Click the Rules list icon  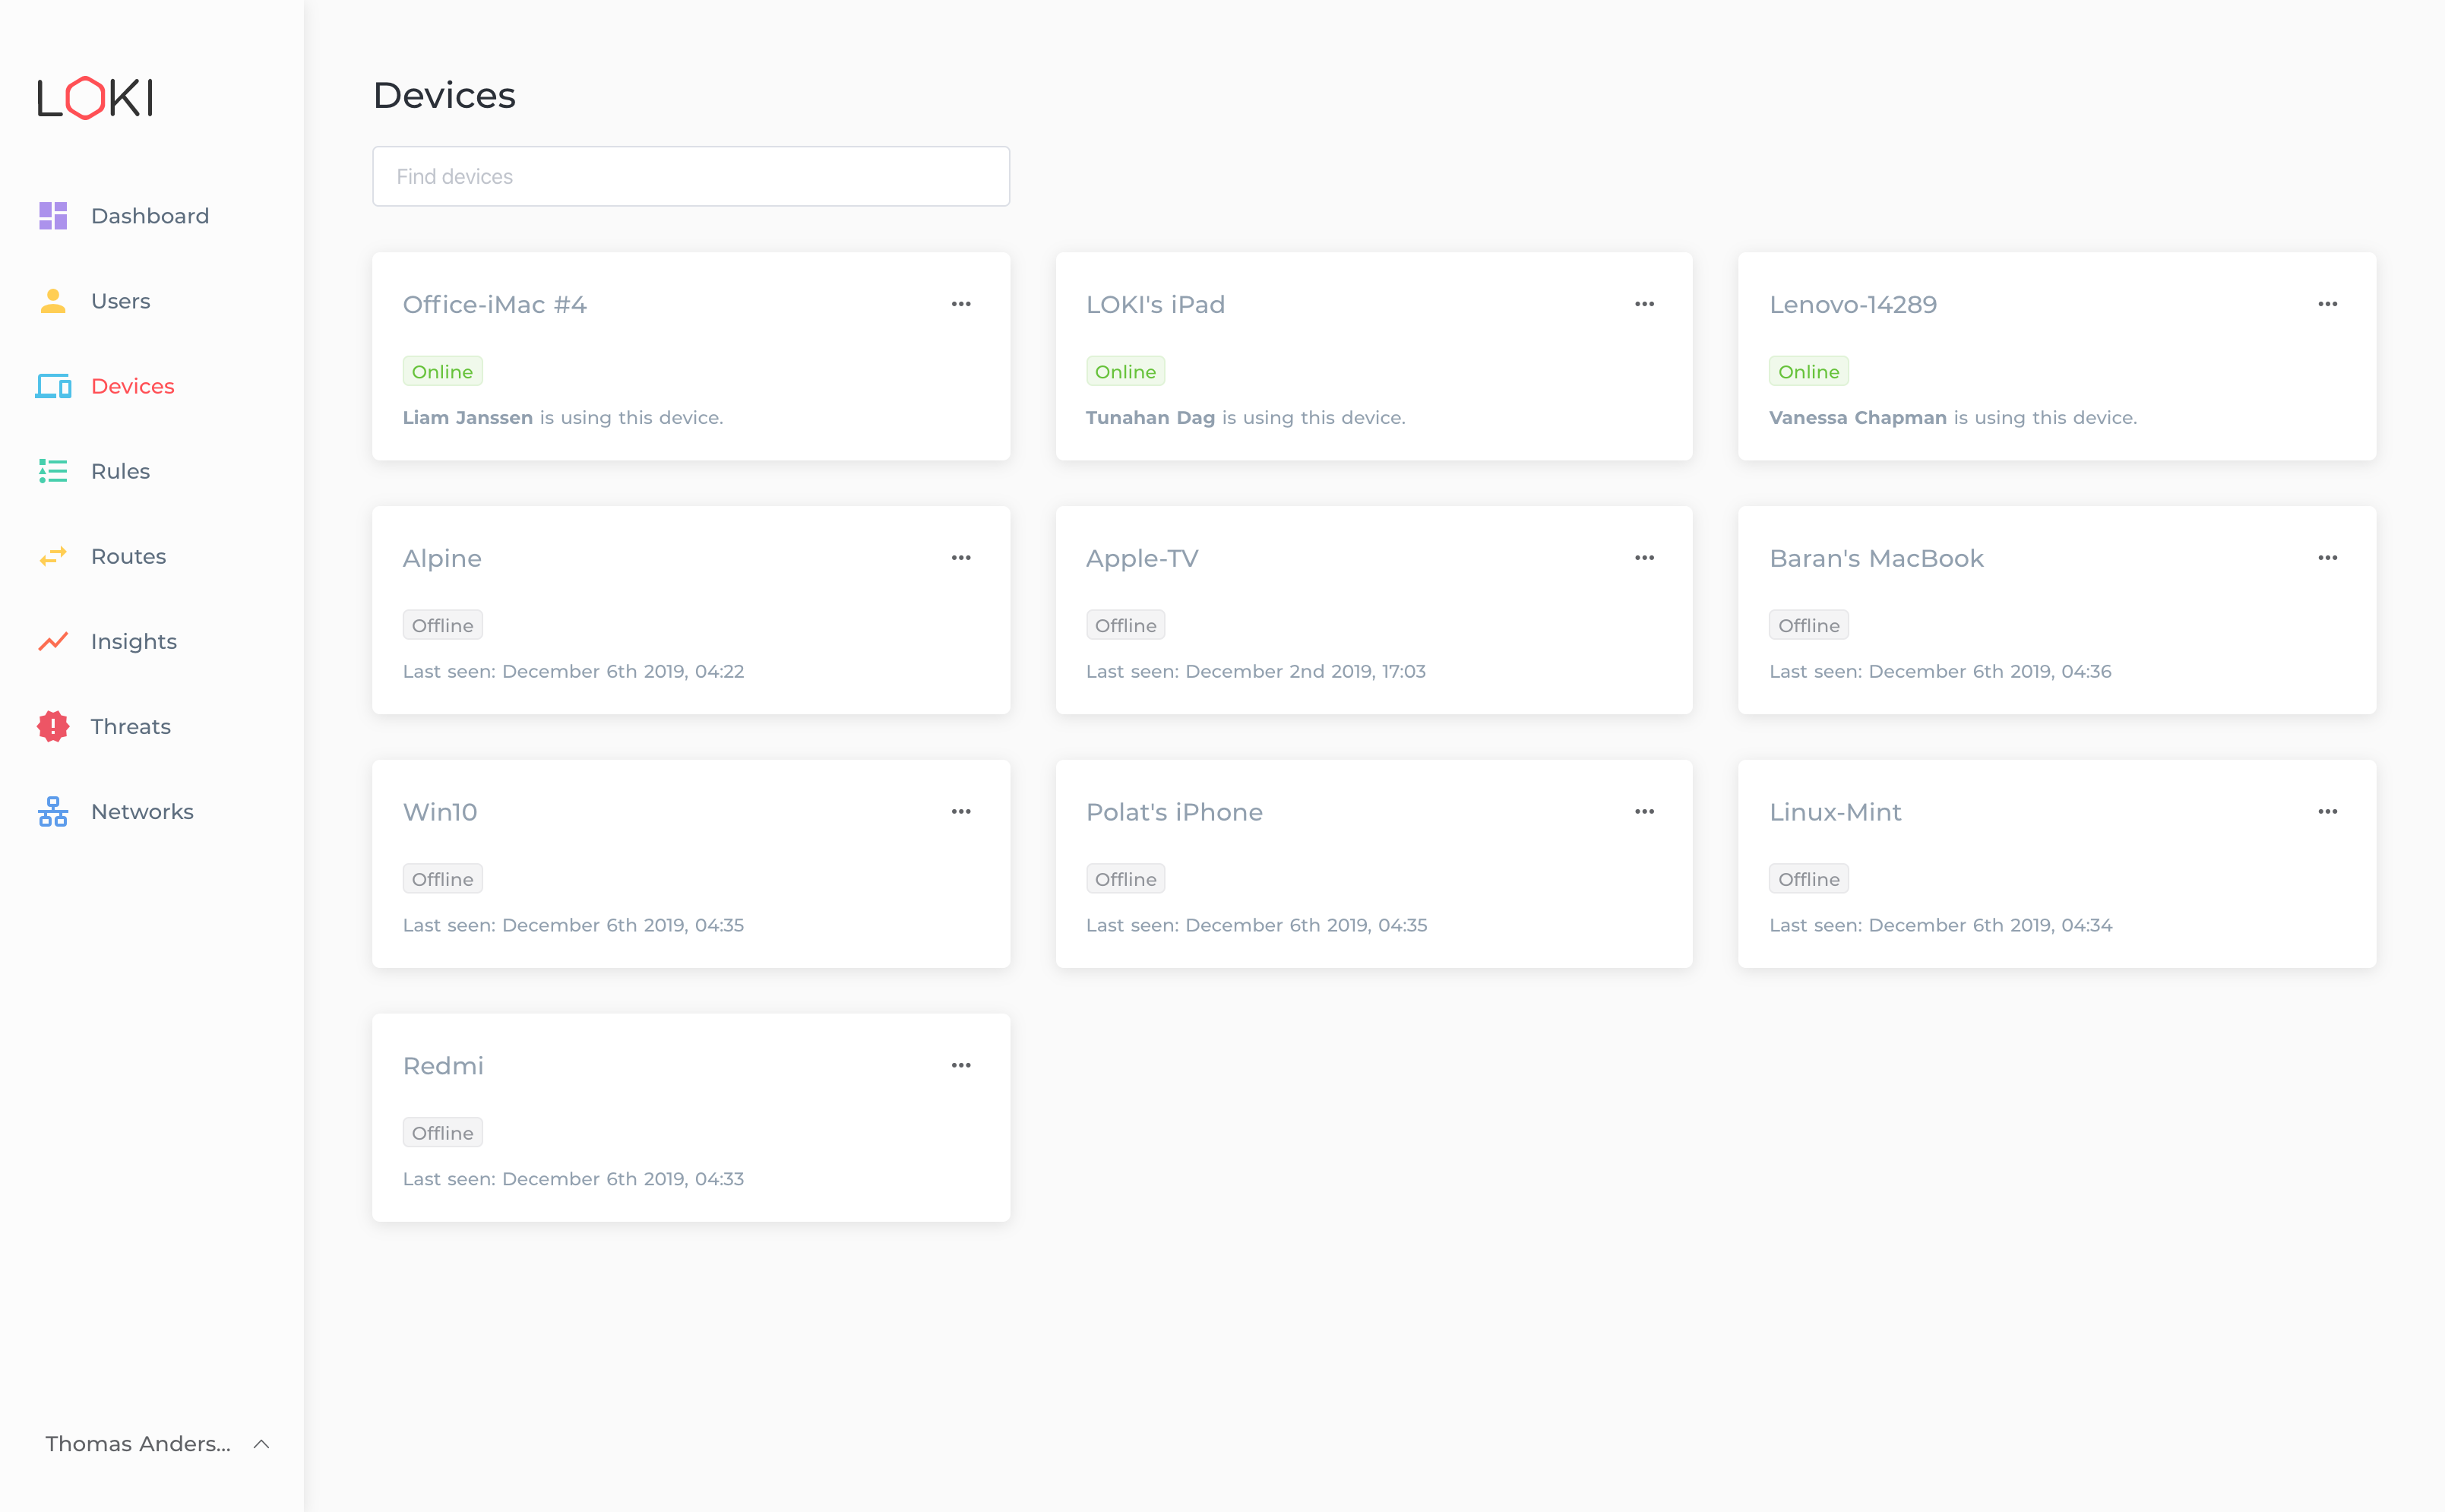tap(53, 471)
